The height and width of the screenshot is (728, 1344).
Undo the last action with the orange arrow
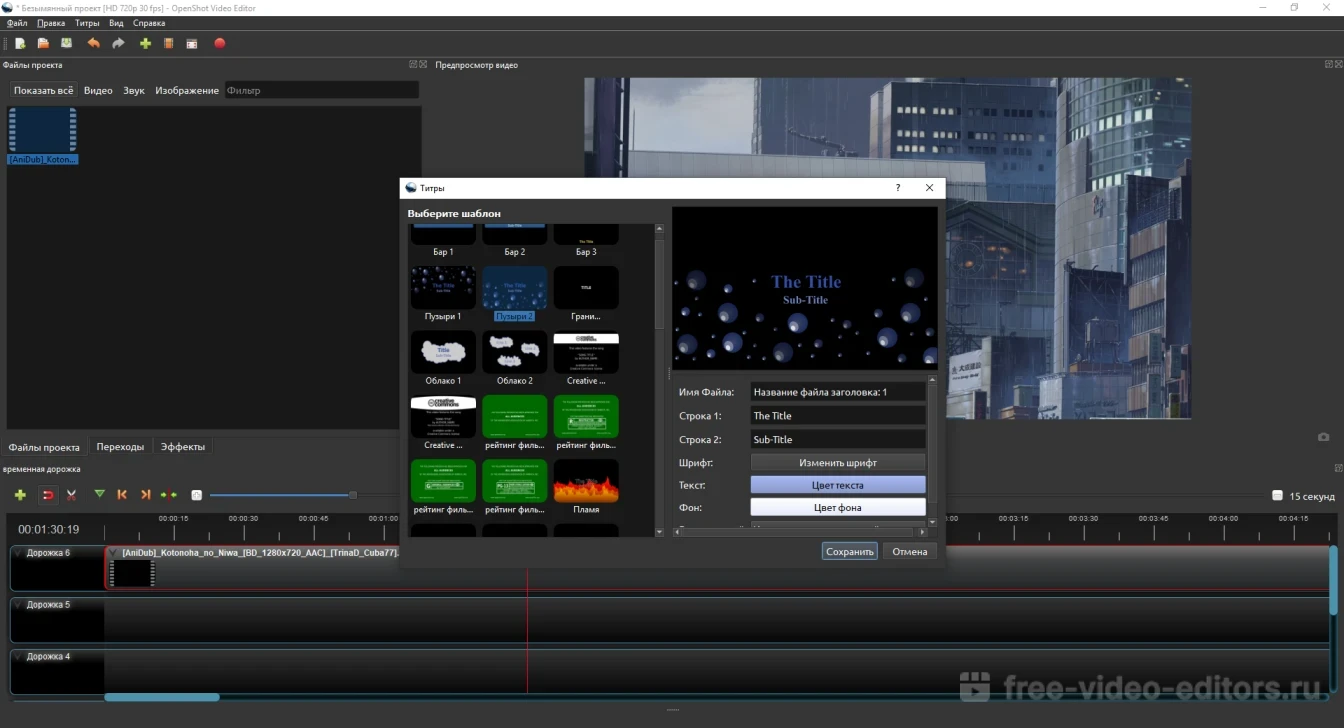[x=94, y=44]
